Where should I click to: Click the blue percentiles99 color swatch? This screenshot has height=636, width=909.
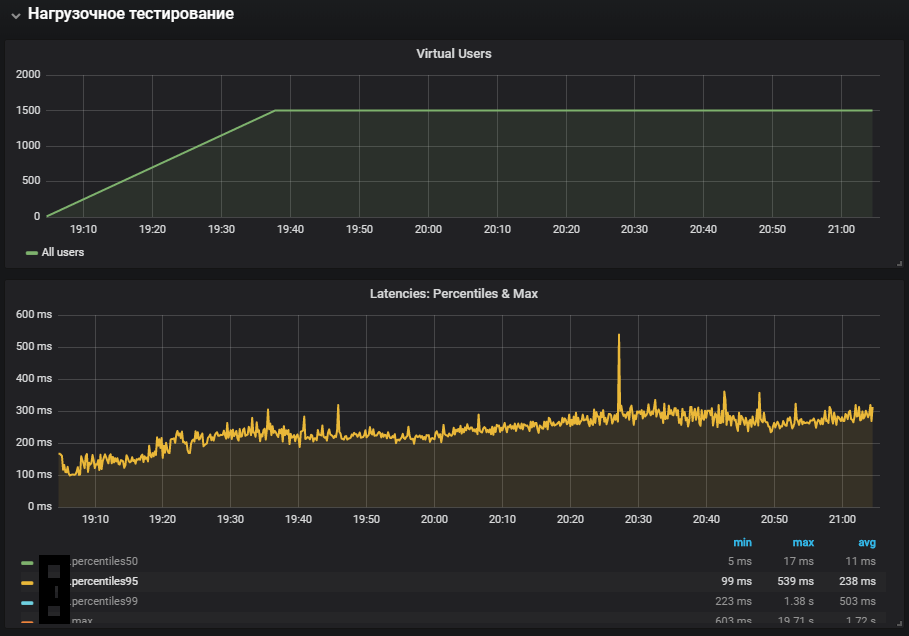[27, 603]
